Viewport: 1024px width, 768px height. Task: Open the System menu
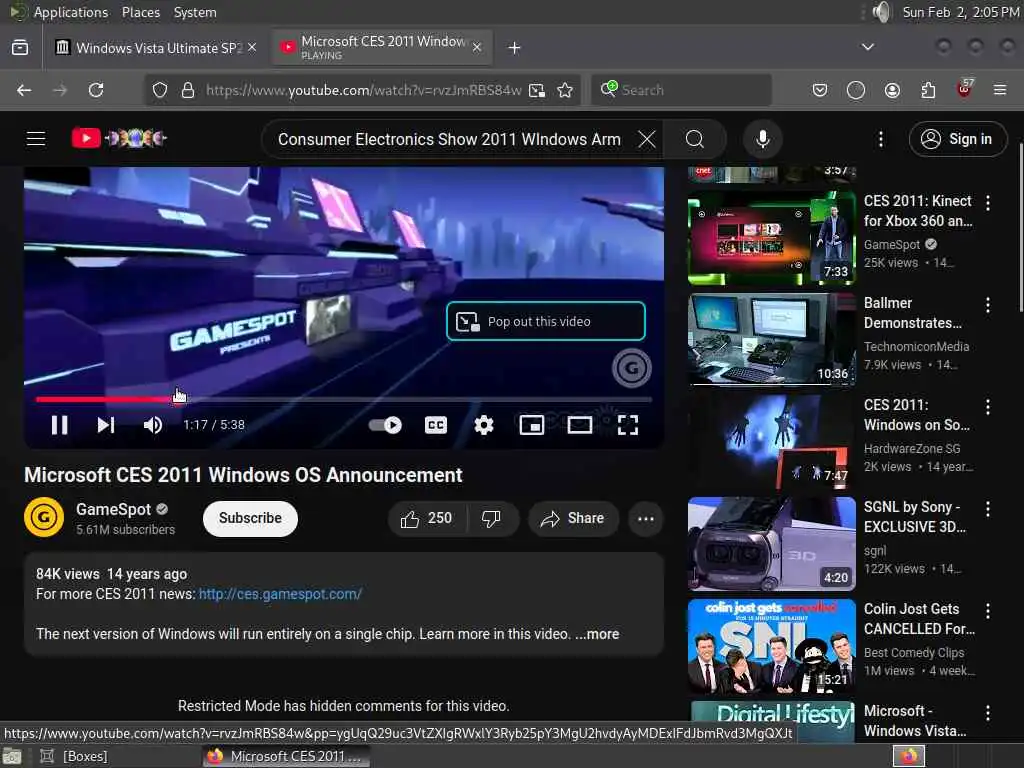click(x=195, y=12)
